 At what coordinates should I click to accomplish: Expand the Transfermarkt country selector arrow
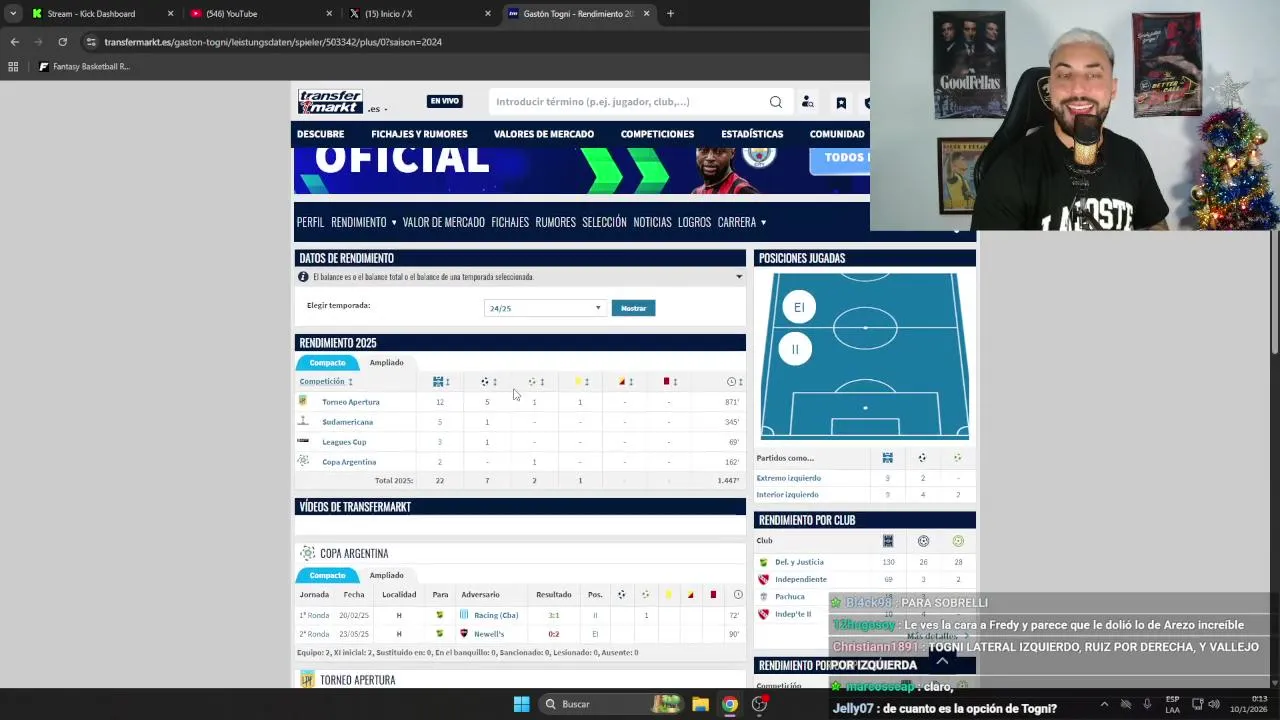[x=385, y=109]
